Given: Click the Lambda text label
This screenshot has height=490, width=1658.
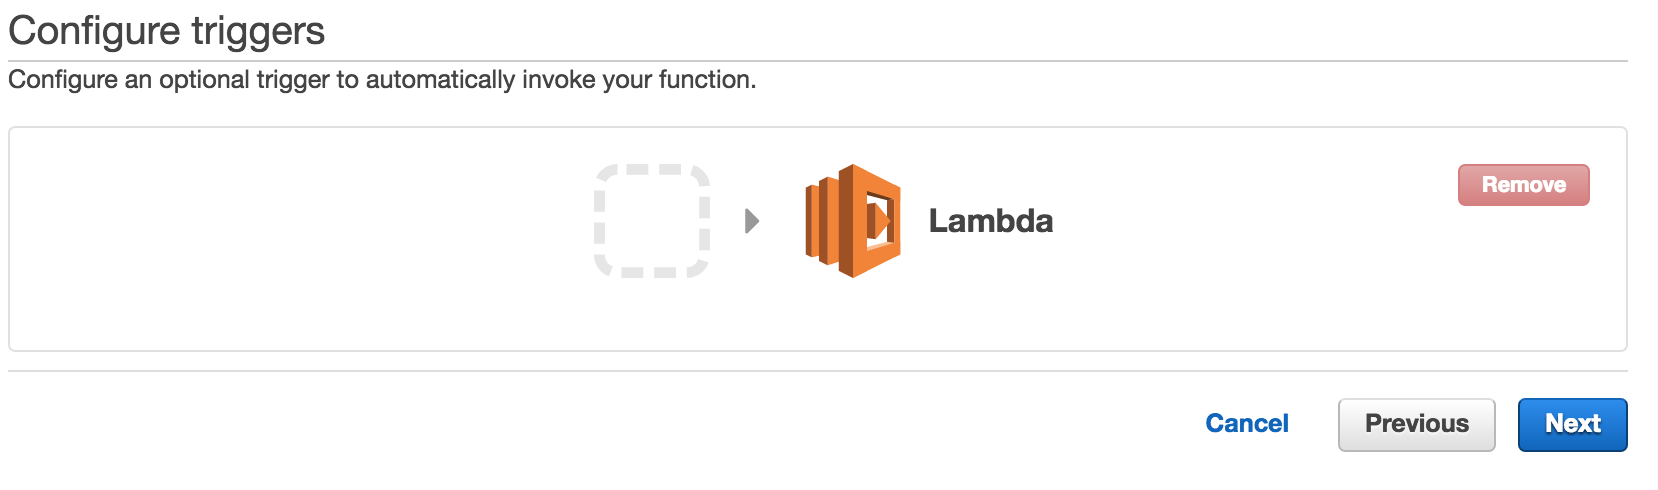Looking at the screenshot, I should [x=990, y=221].
